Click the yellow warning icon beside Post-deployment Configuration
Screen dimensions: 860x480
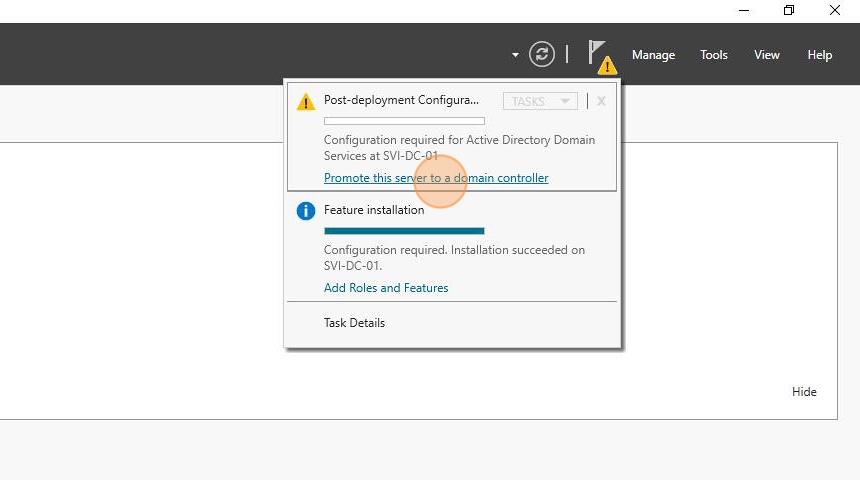point(305,102)
